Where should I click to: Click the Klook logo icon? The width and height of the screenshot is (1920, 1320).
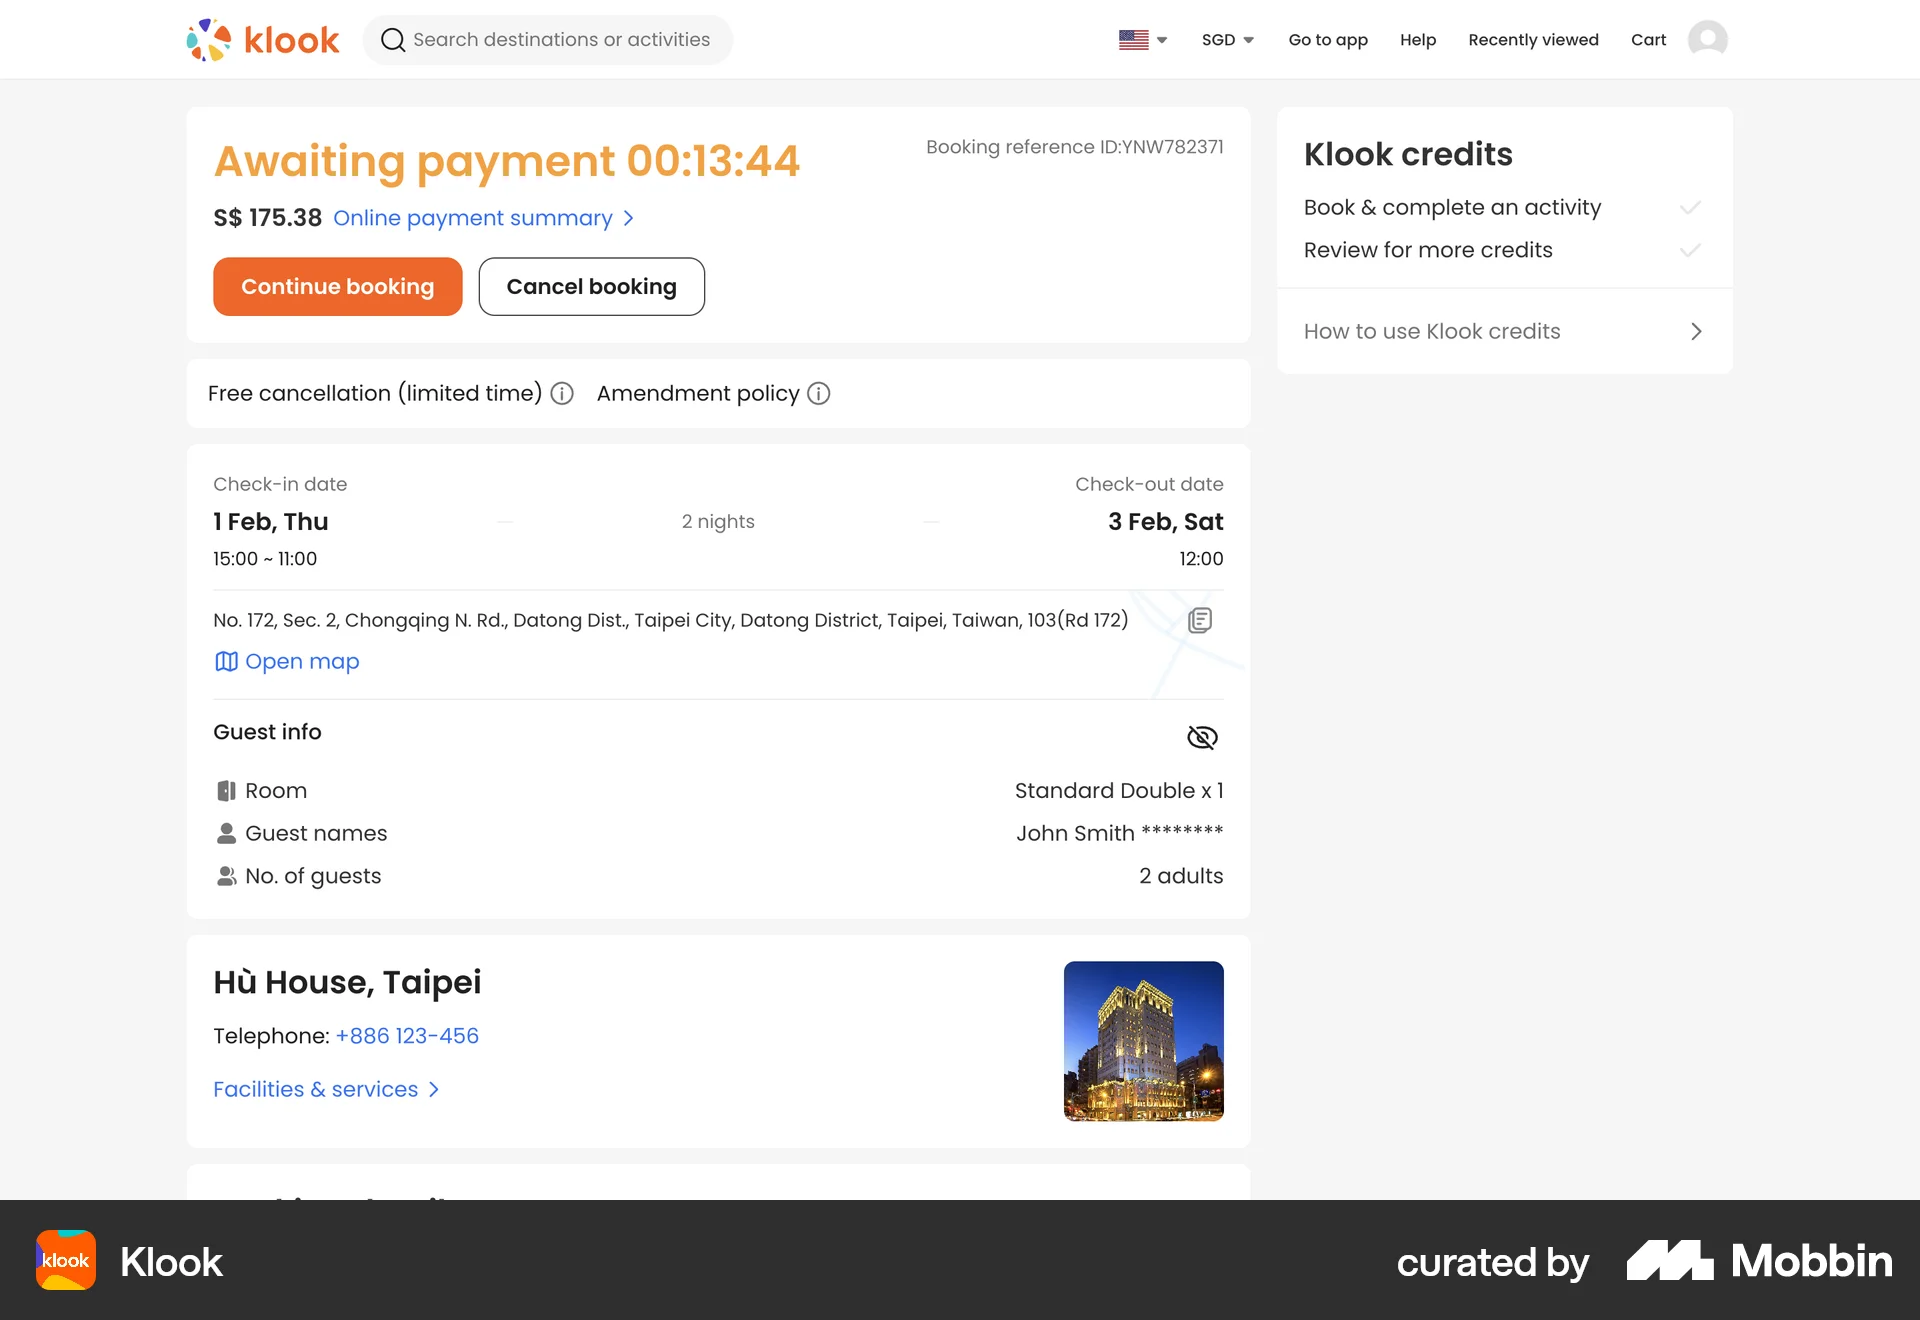coord(209,40)
